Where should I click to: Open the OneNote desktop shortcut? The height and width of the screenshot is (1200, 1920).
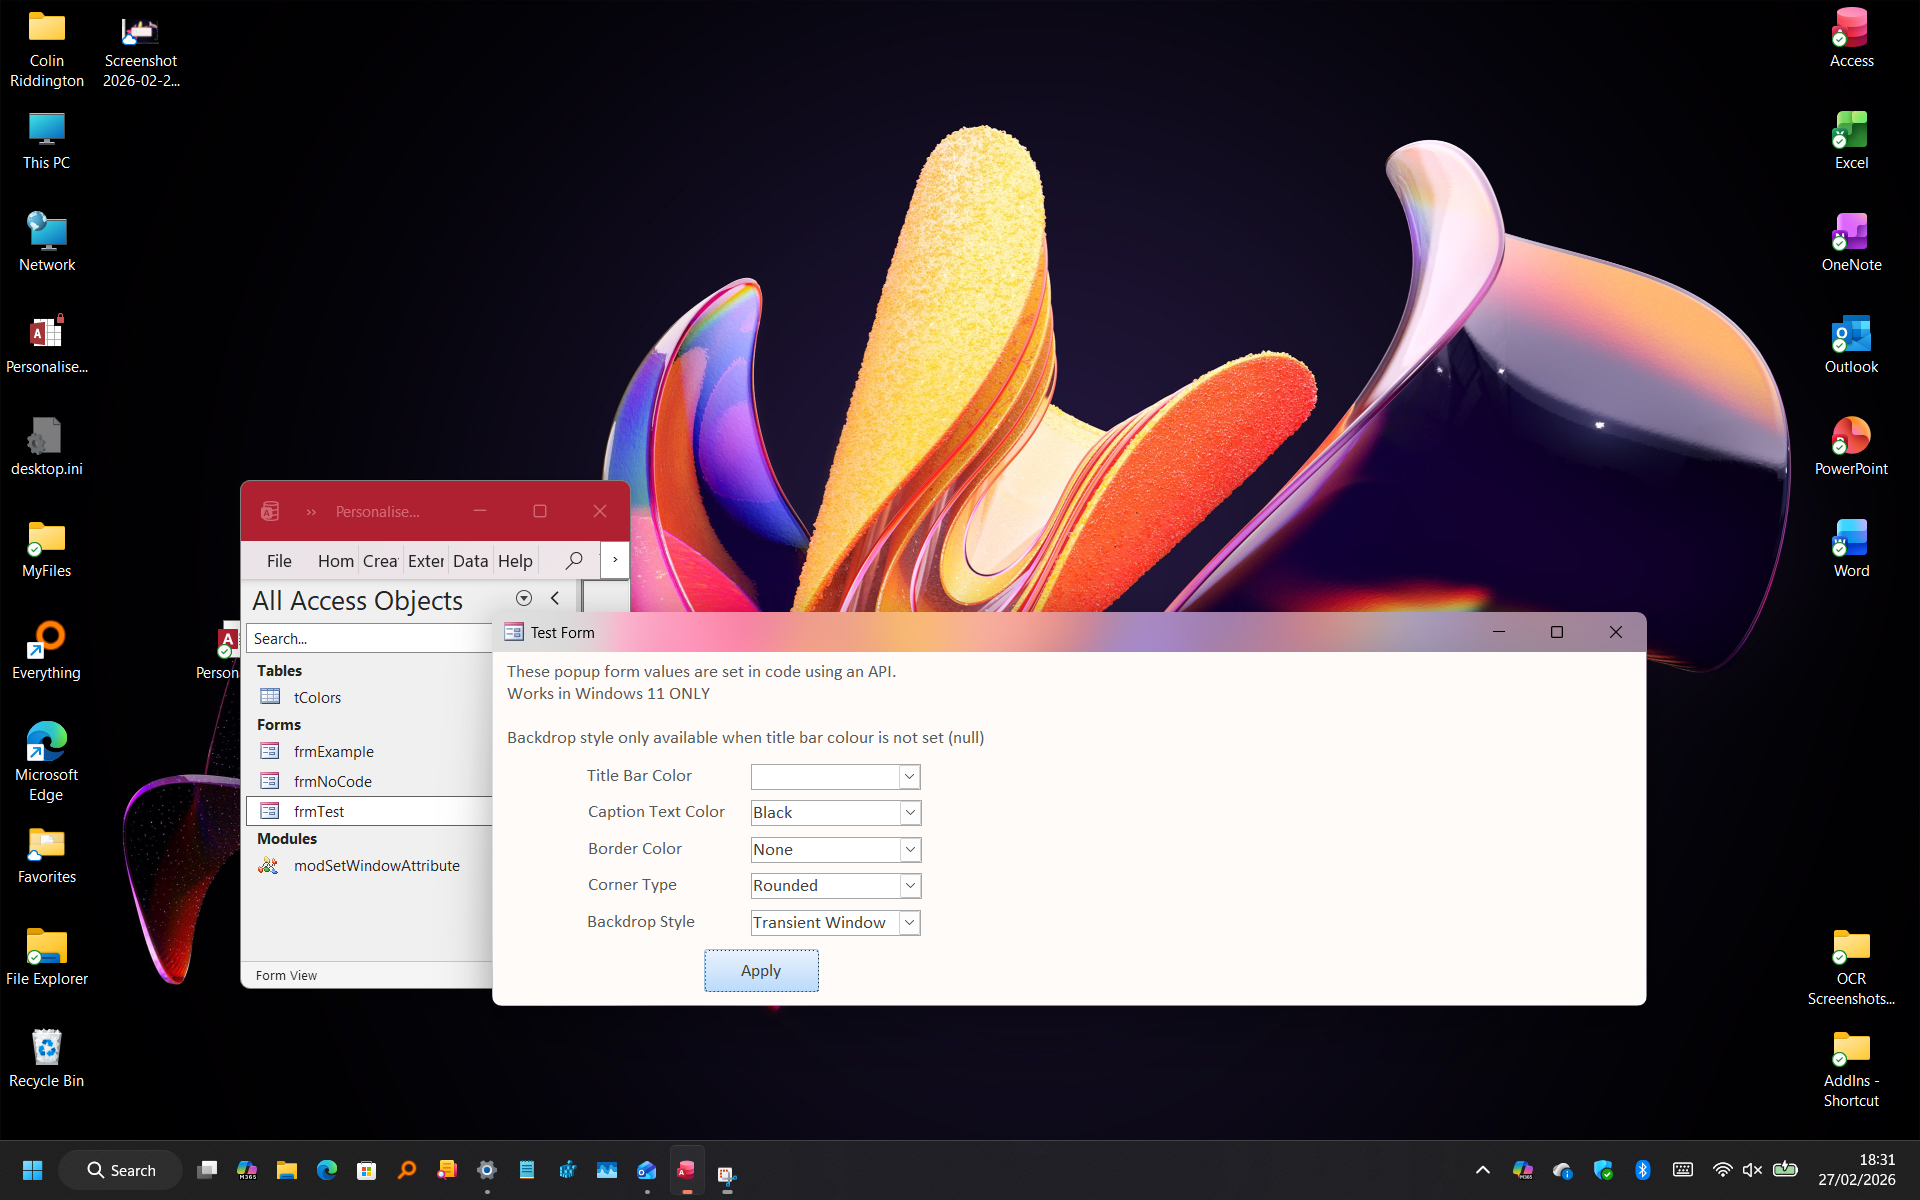click(1851, 242)
